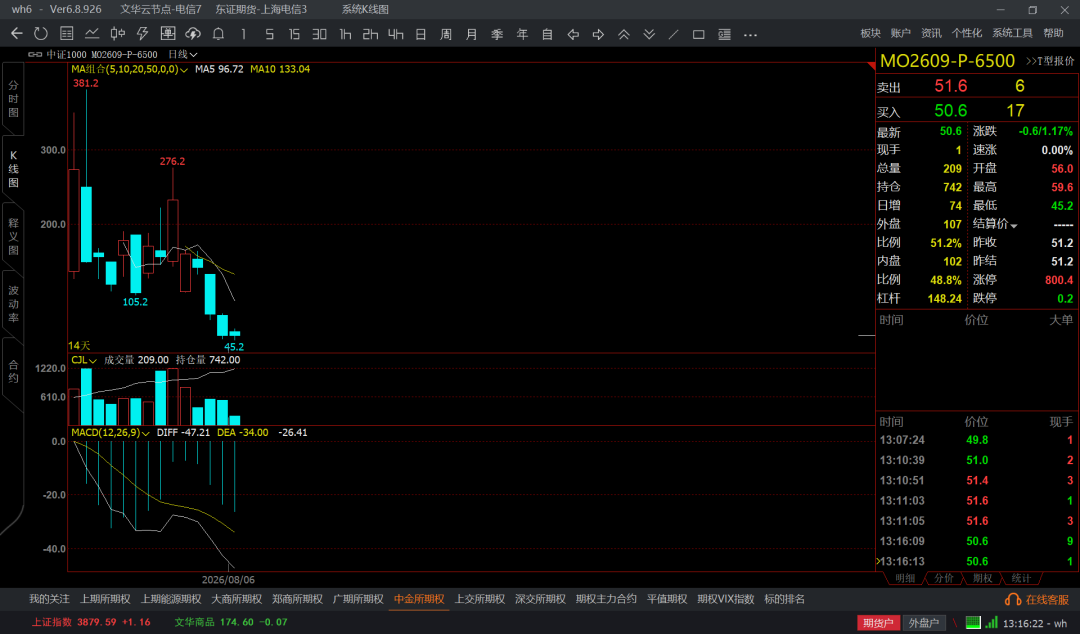Viewport: 1080px width, 634px height.
Task: Select the 5 minute period button
Action: pos(269,34)
